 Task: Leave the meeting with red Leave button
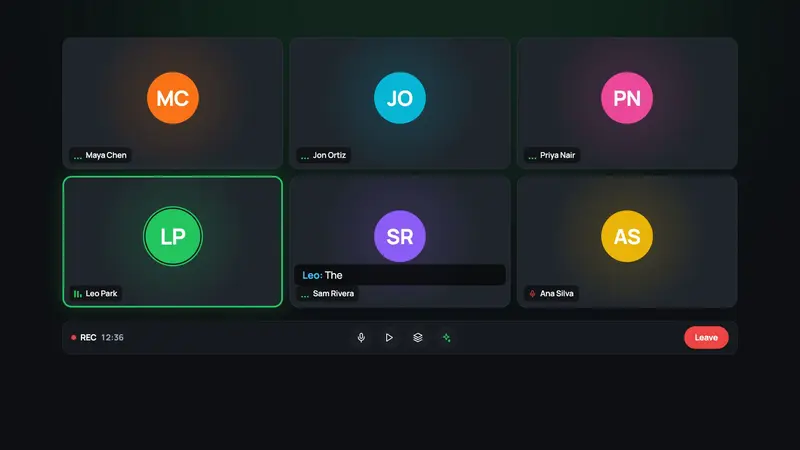706,338
